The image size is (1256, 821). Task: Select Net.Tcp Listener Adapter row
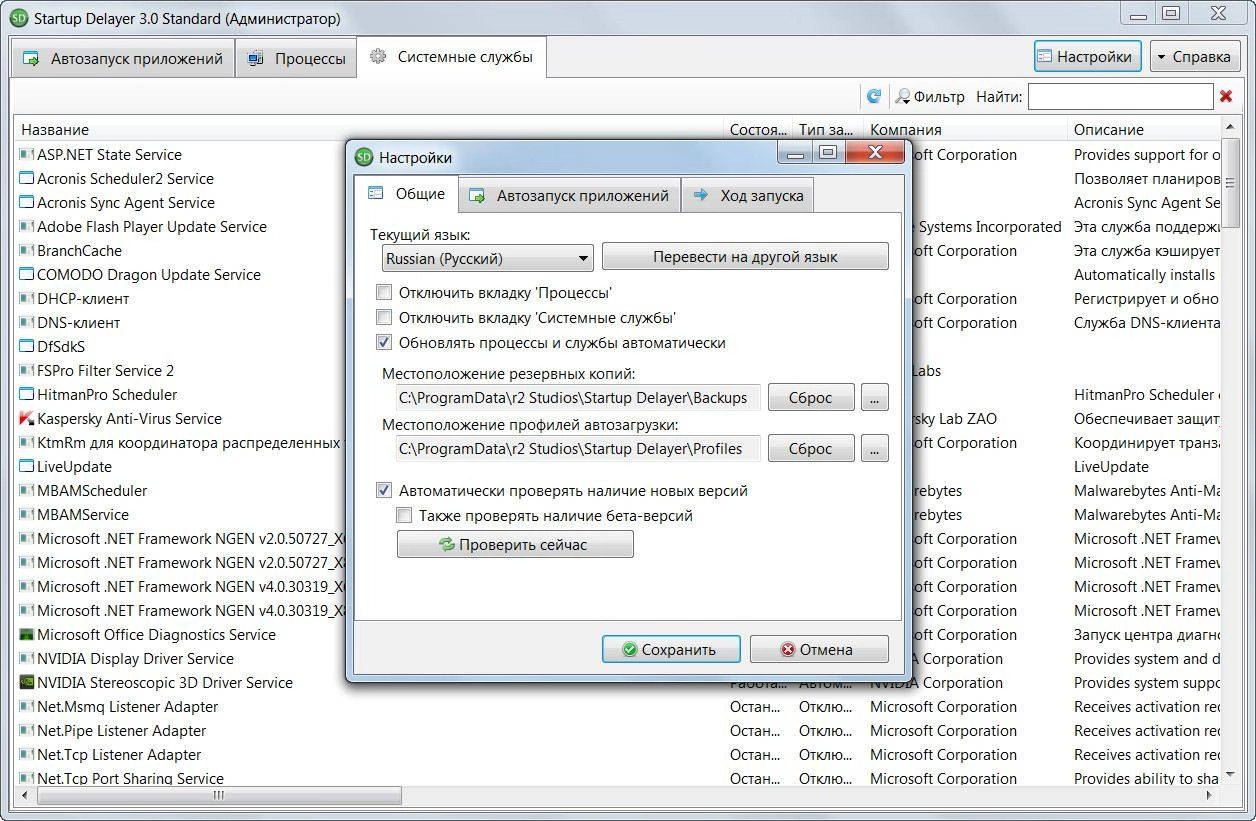tap(618, 755)
